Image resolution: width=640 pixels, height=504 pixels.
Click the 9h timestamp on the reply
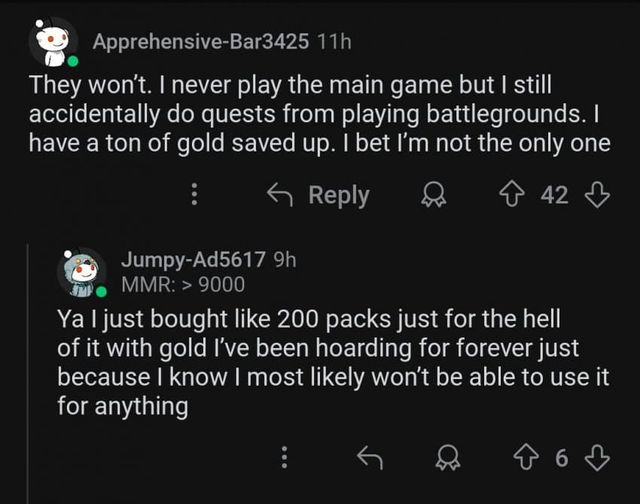[284, 260]
